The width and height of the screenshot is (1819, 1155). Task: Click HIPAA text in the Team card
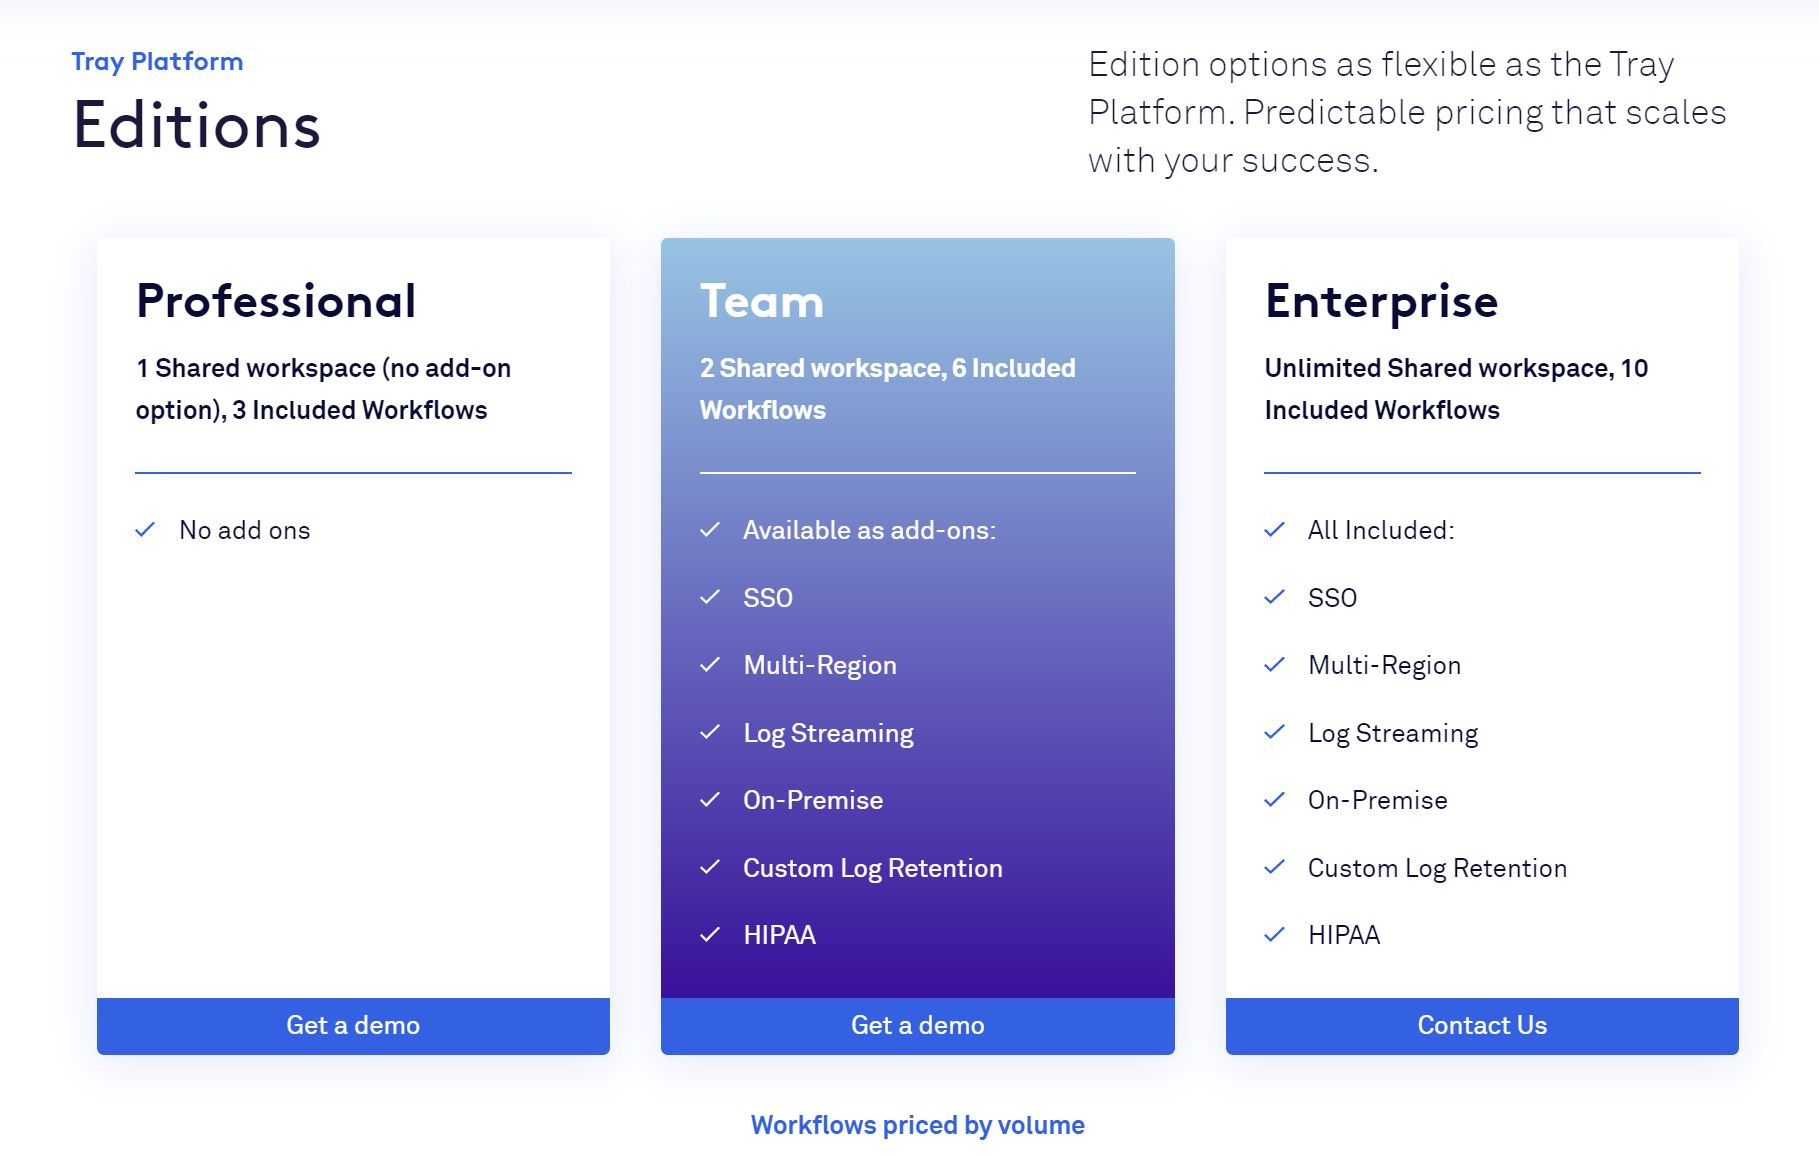point(779,935)
